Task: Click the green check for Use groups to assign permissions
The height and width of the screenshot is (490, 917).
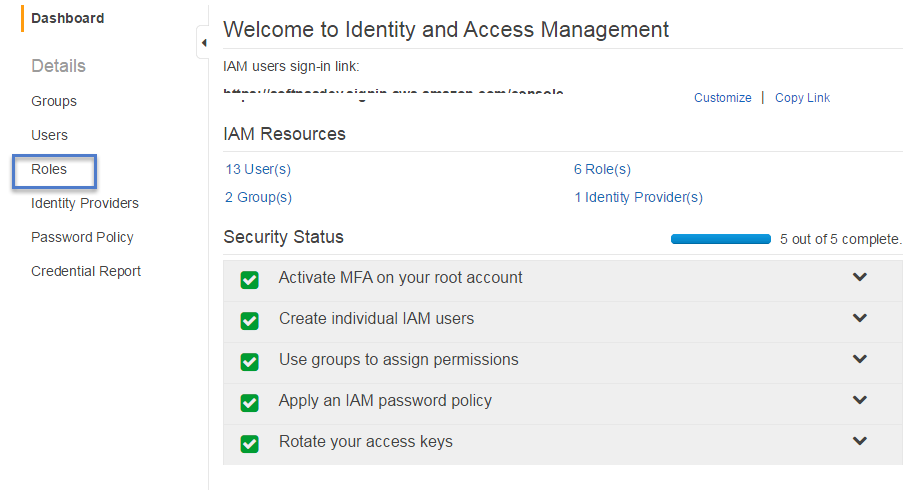Action: coord(250,362)
